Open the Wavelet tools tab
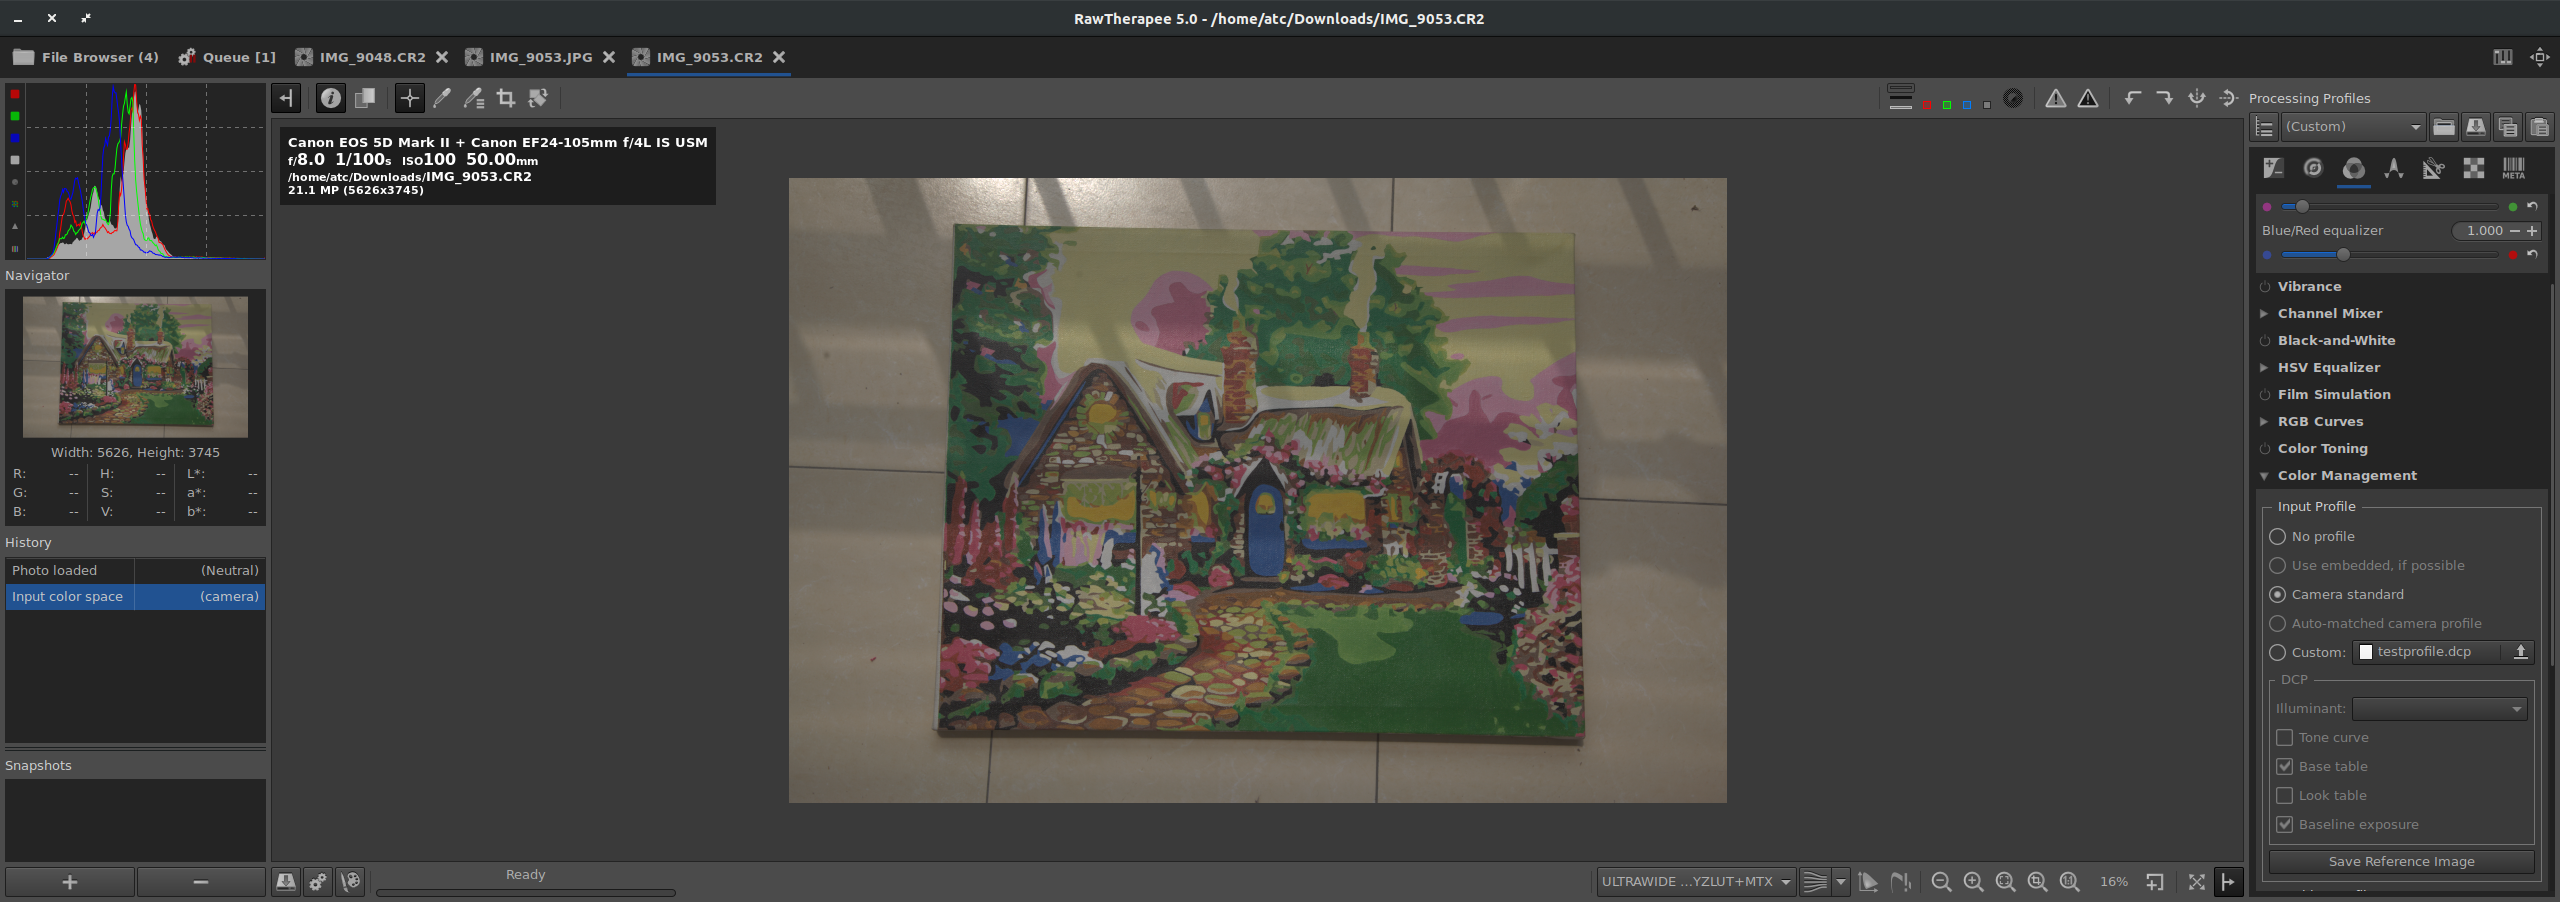The image size is (2560, 902). pos(2393,168)
